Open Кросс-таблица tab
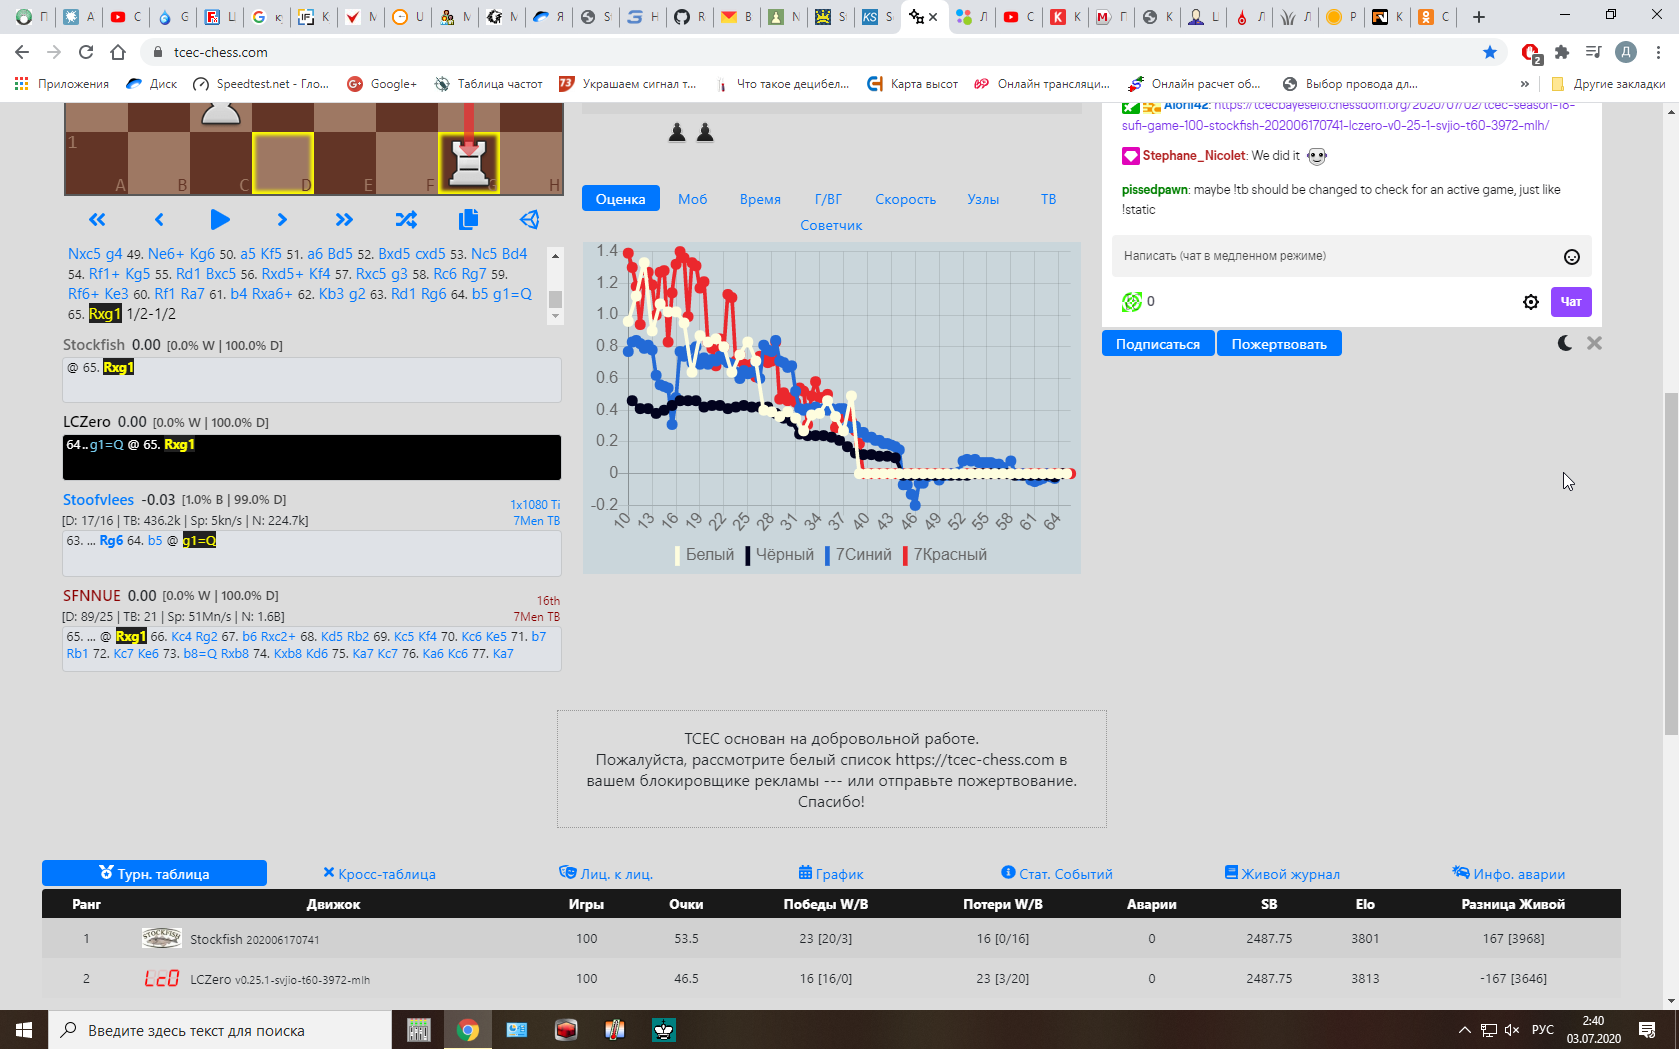Image resolution: width=1679 pixels, height=1049 pixels. [379, 874]
